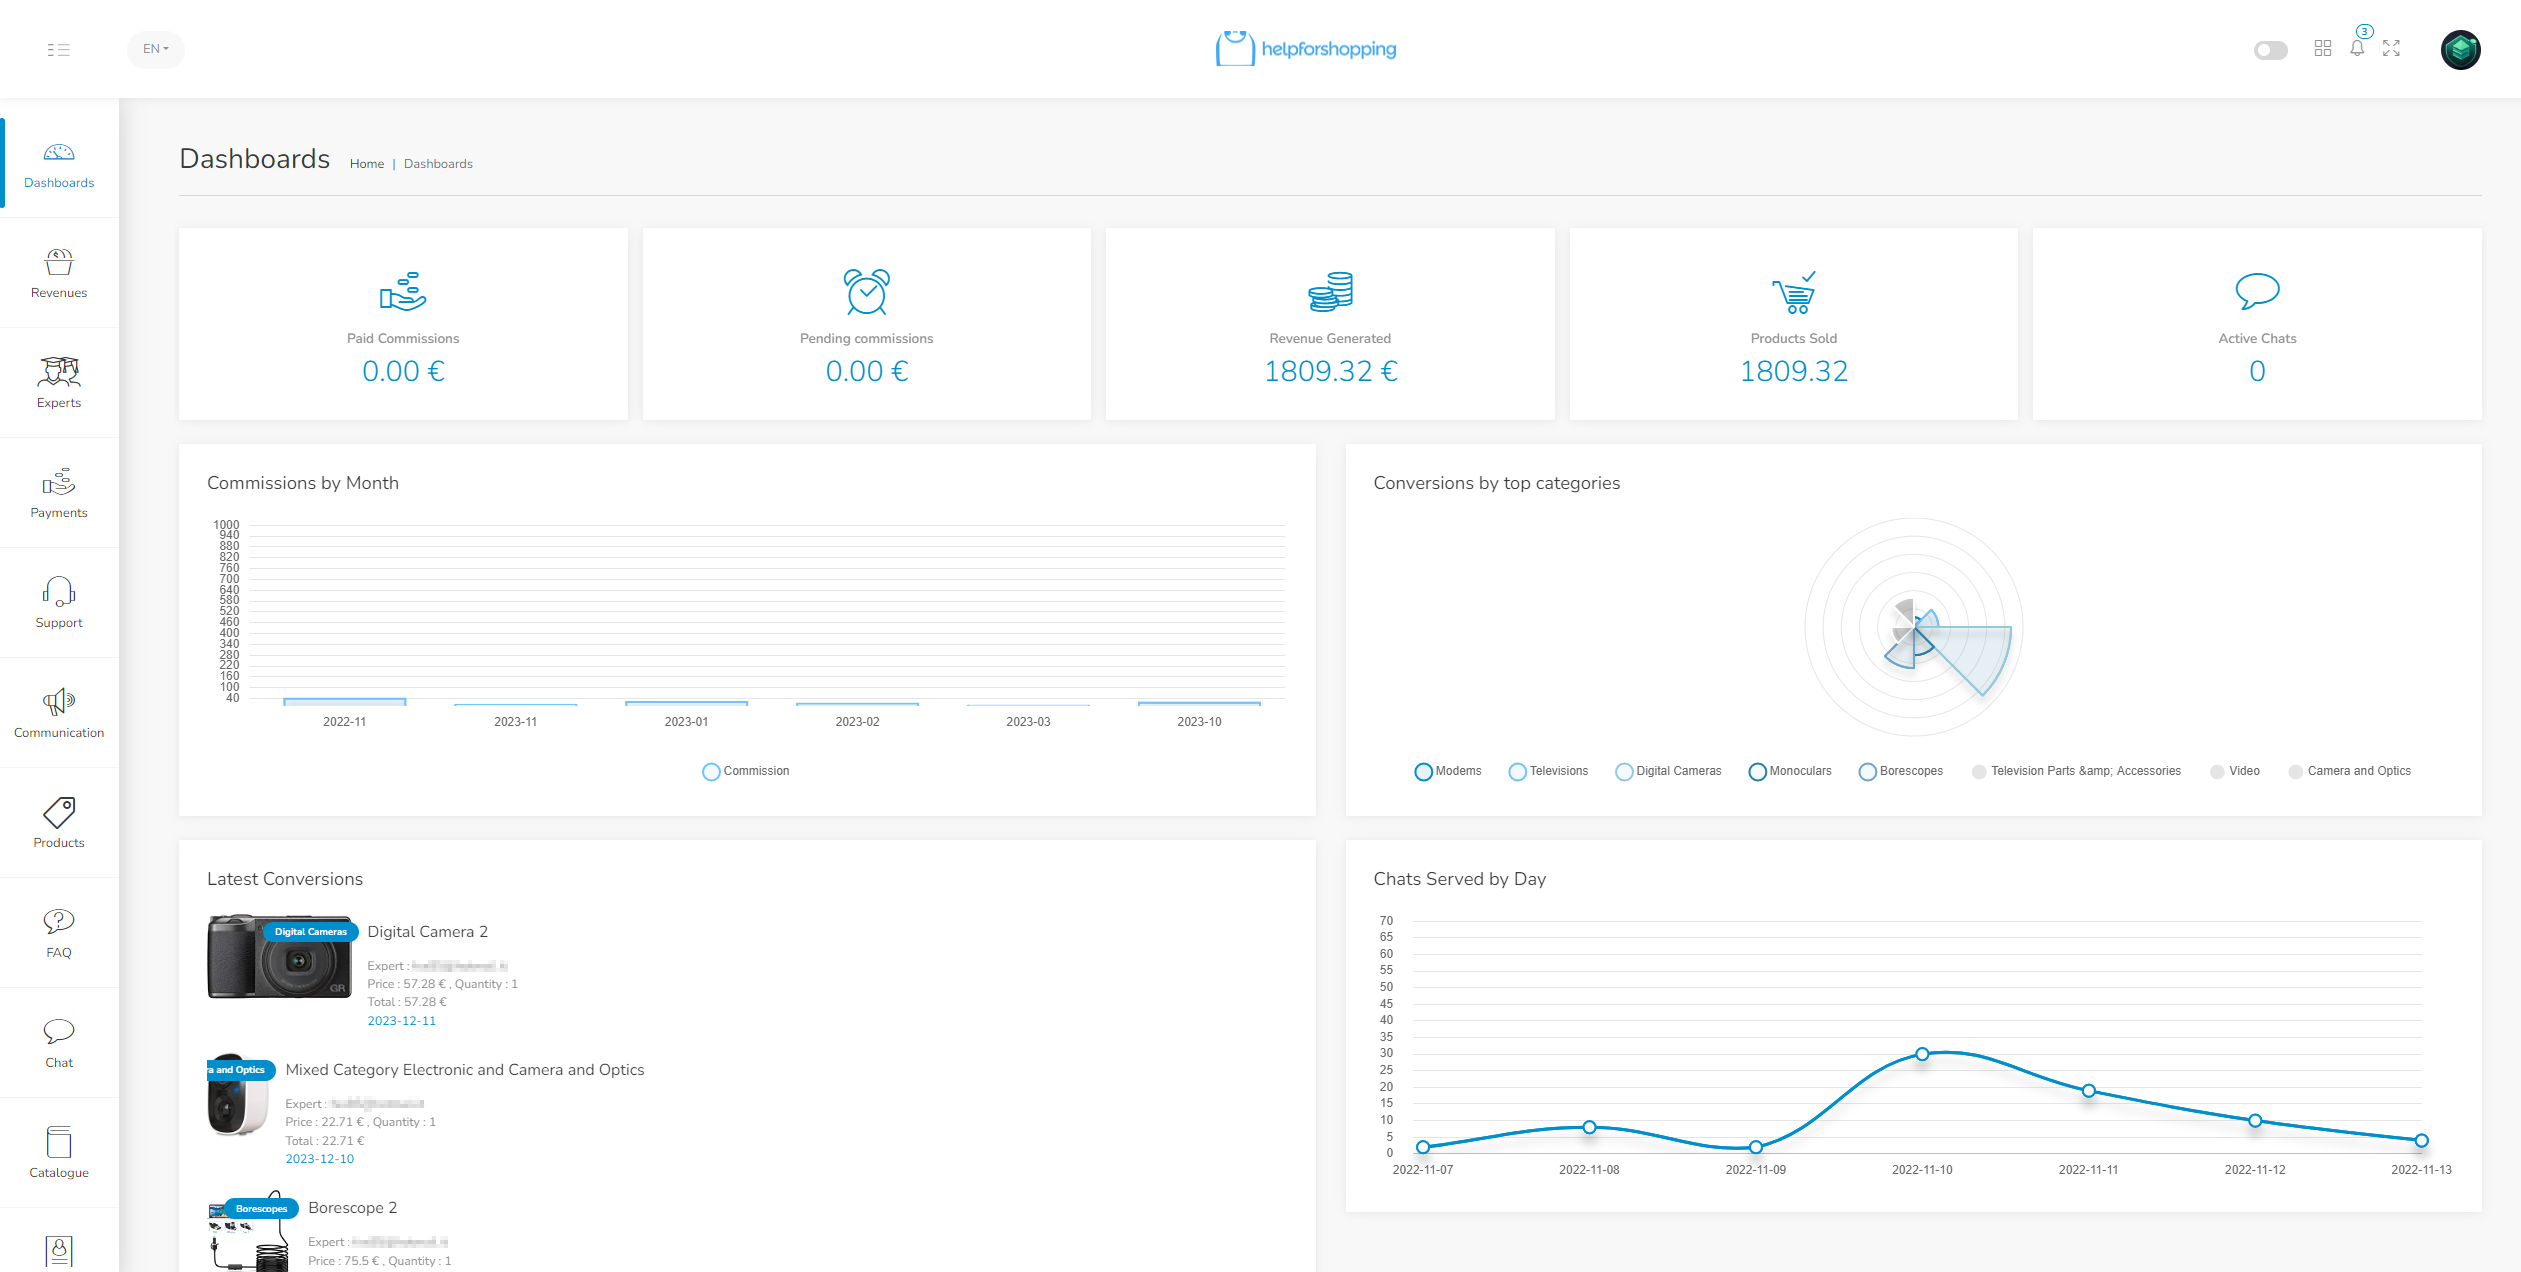This screenshot has height=1272, width=2521.
Task: Toggle the Borescopes legend series
Action: pyautogui.click(x=1900, y=771)
